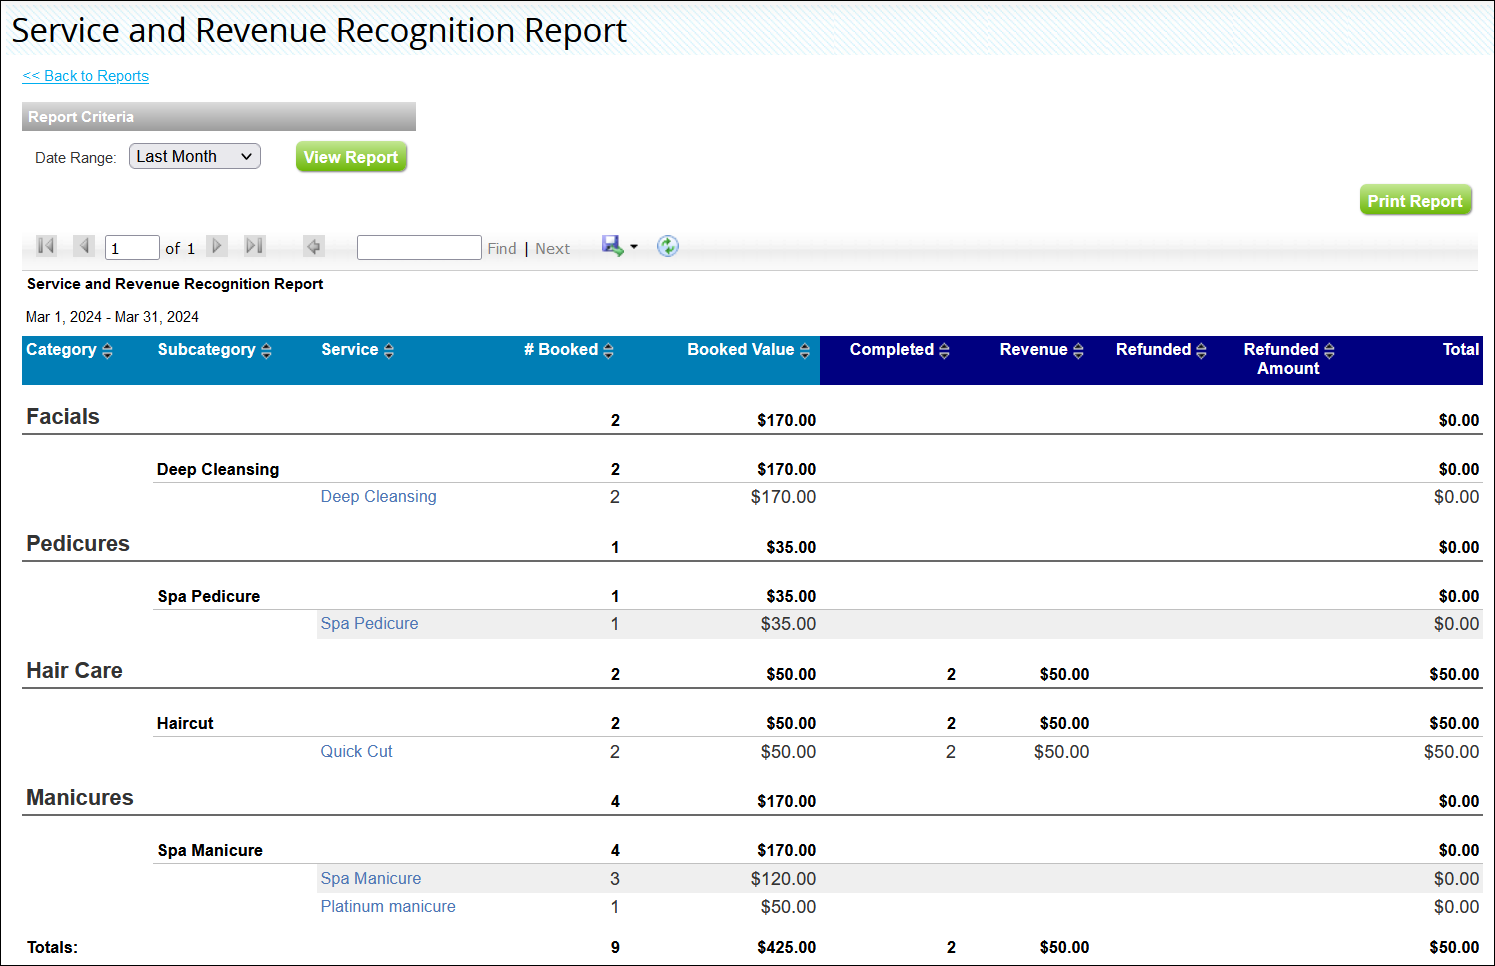
Task: Open the Spa Pedicure service link
Action: (x=369, y=624)
